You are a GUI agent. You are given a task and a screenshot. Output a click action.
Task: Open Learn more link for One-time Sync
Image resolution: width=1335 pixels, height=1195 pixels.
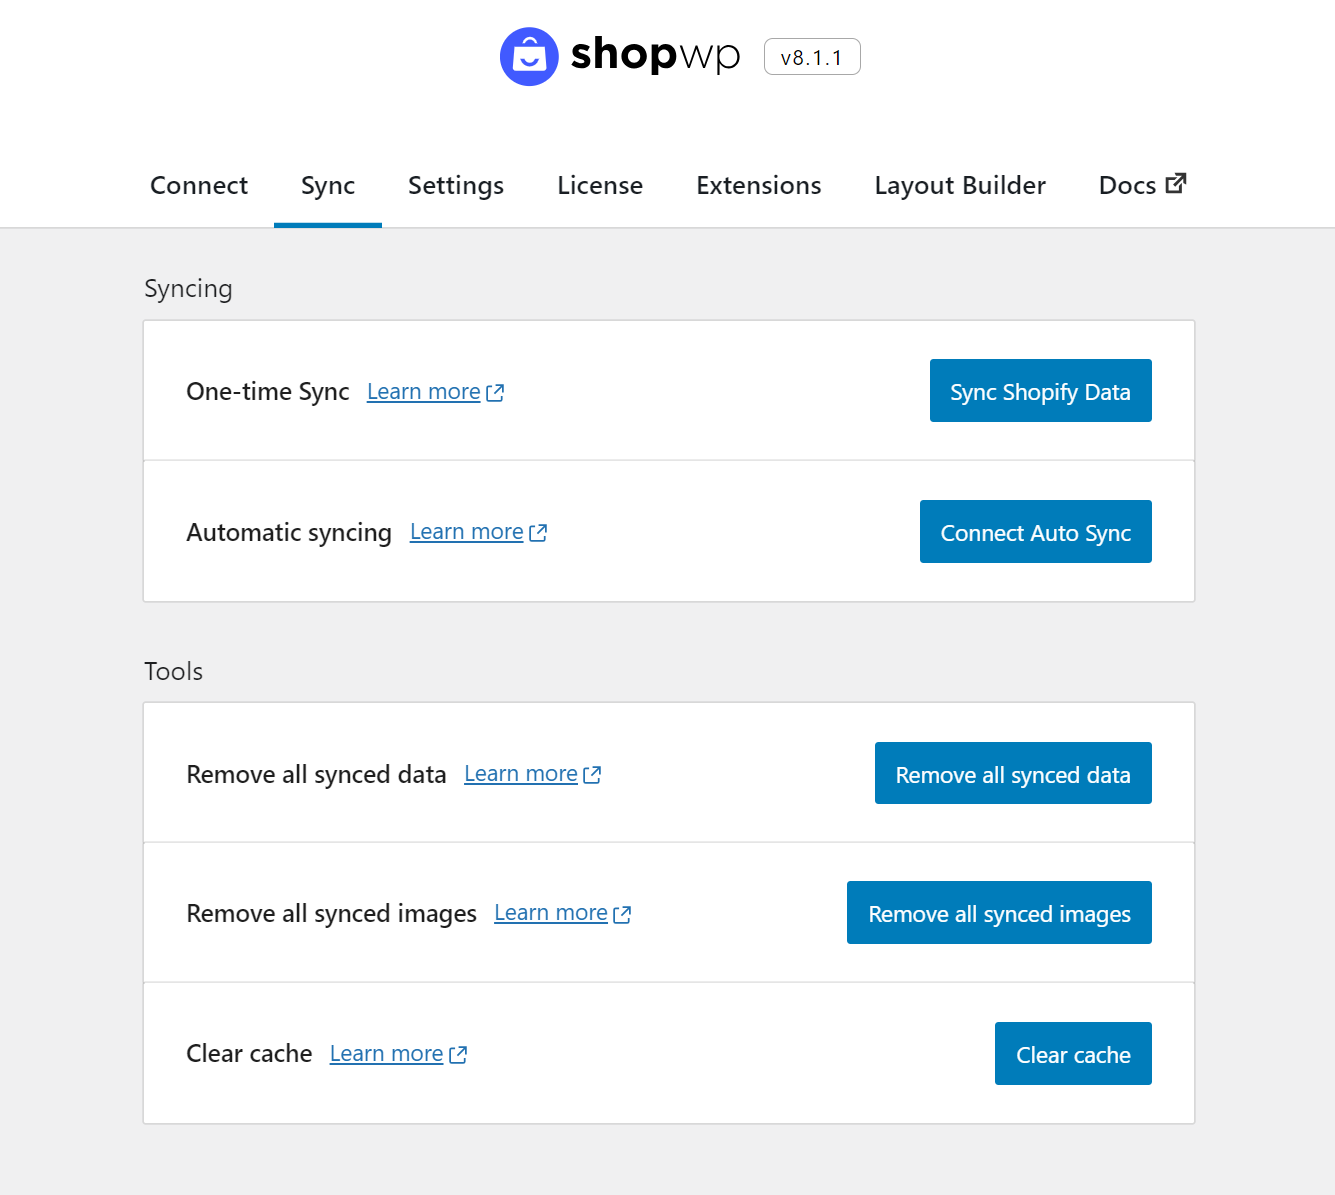coord(423,392)
